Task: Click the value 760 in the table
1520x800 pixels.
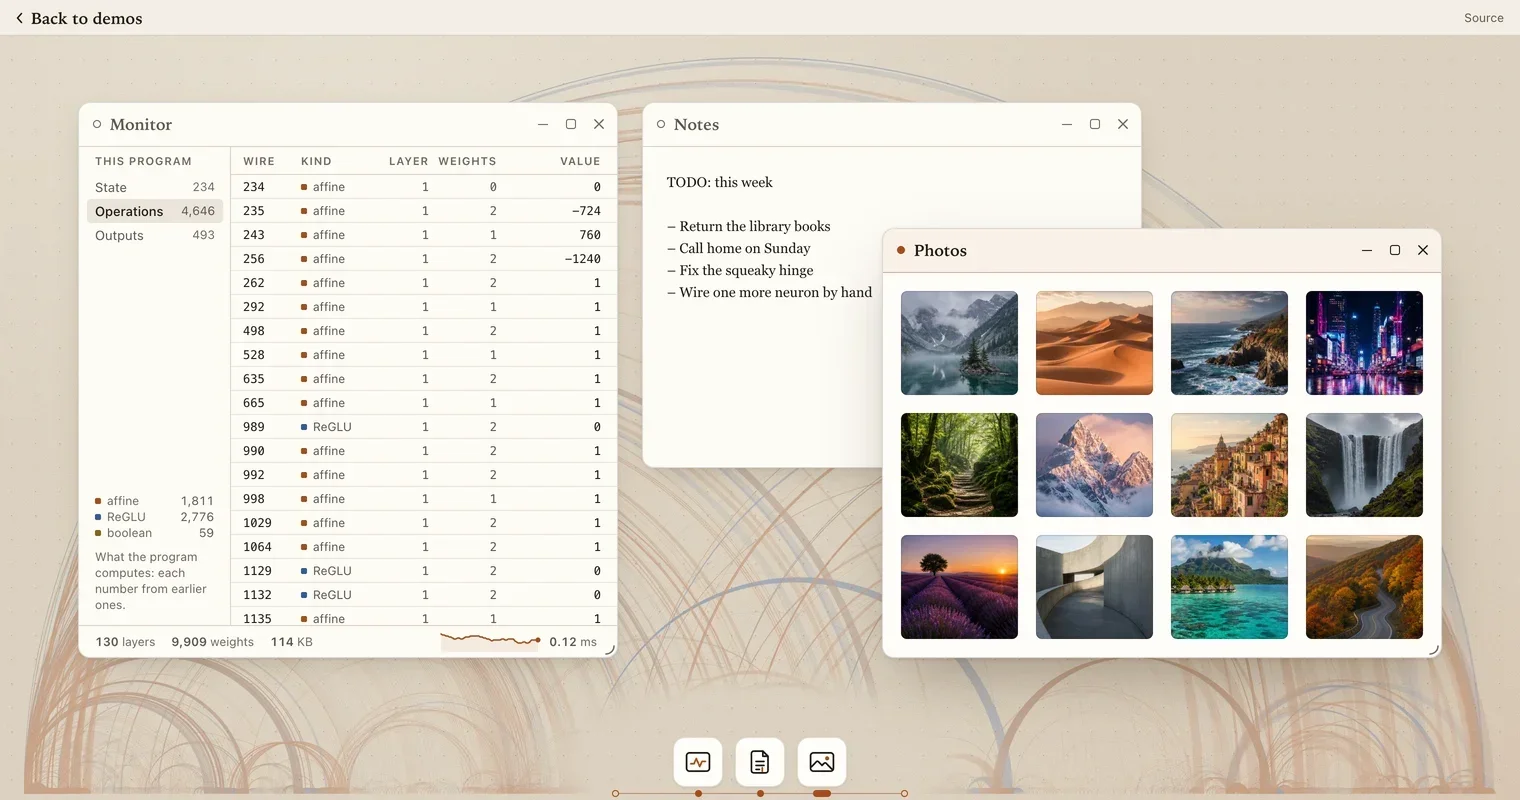Action: [x=590, y=235]
